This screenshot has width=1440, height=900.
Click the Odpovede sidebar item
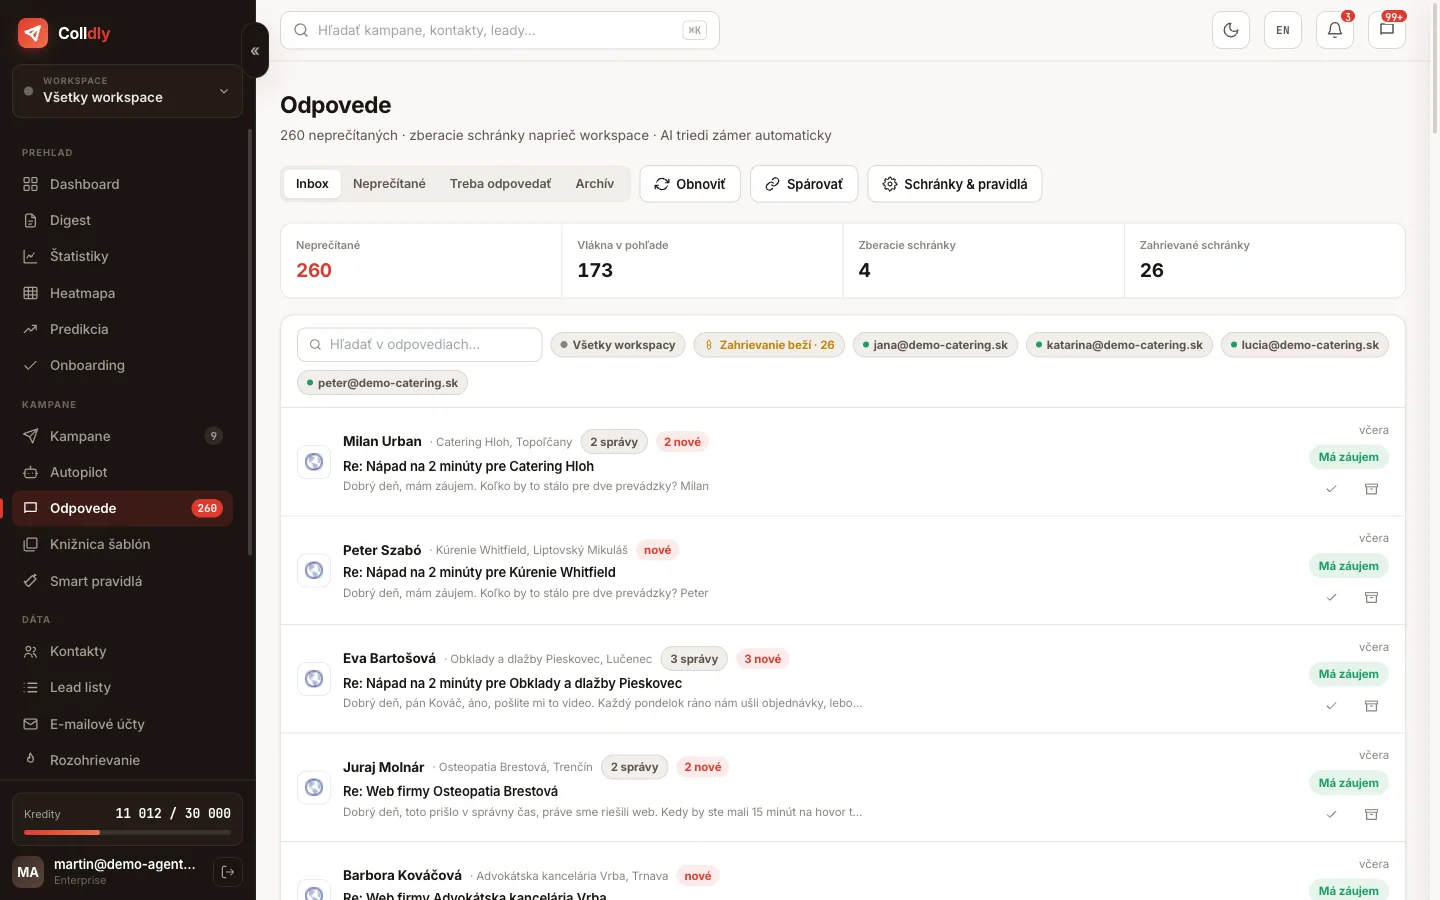pos(122,508)
